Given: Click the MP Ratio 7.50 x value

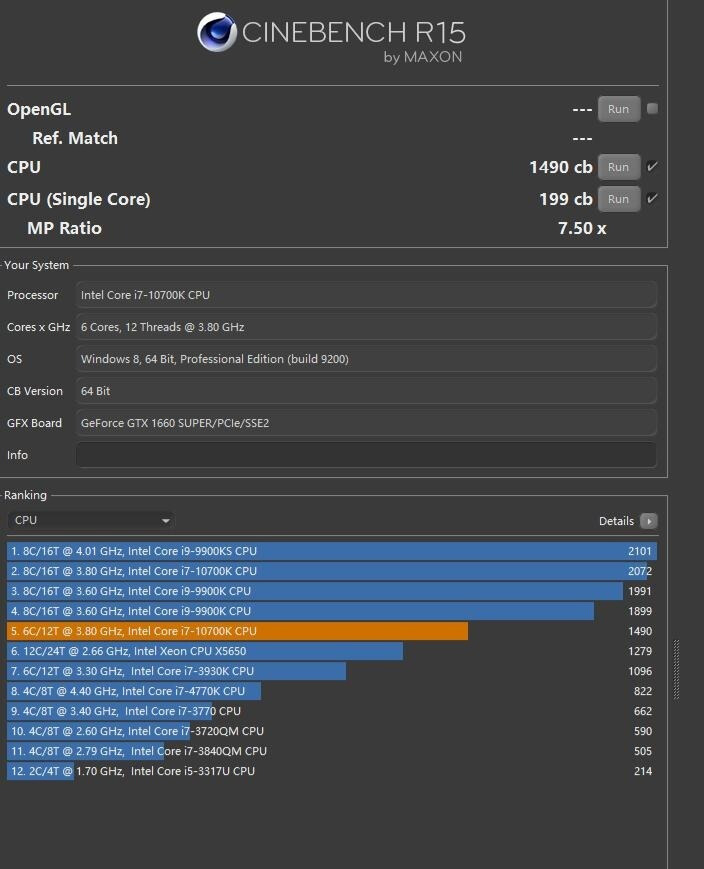Looking at the screenshot, I should [581, 228].
